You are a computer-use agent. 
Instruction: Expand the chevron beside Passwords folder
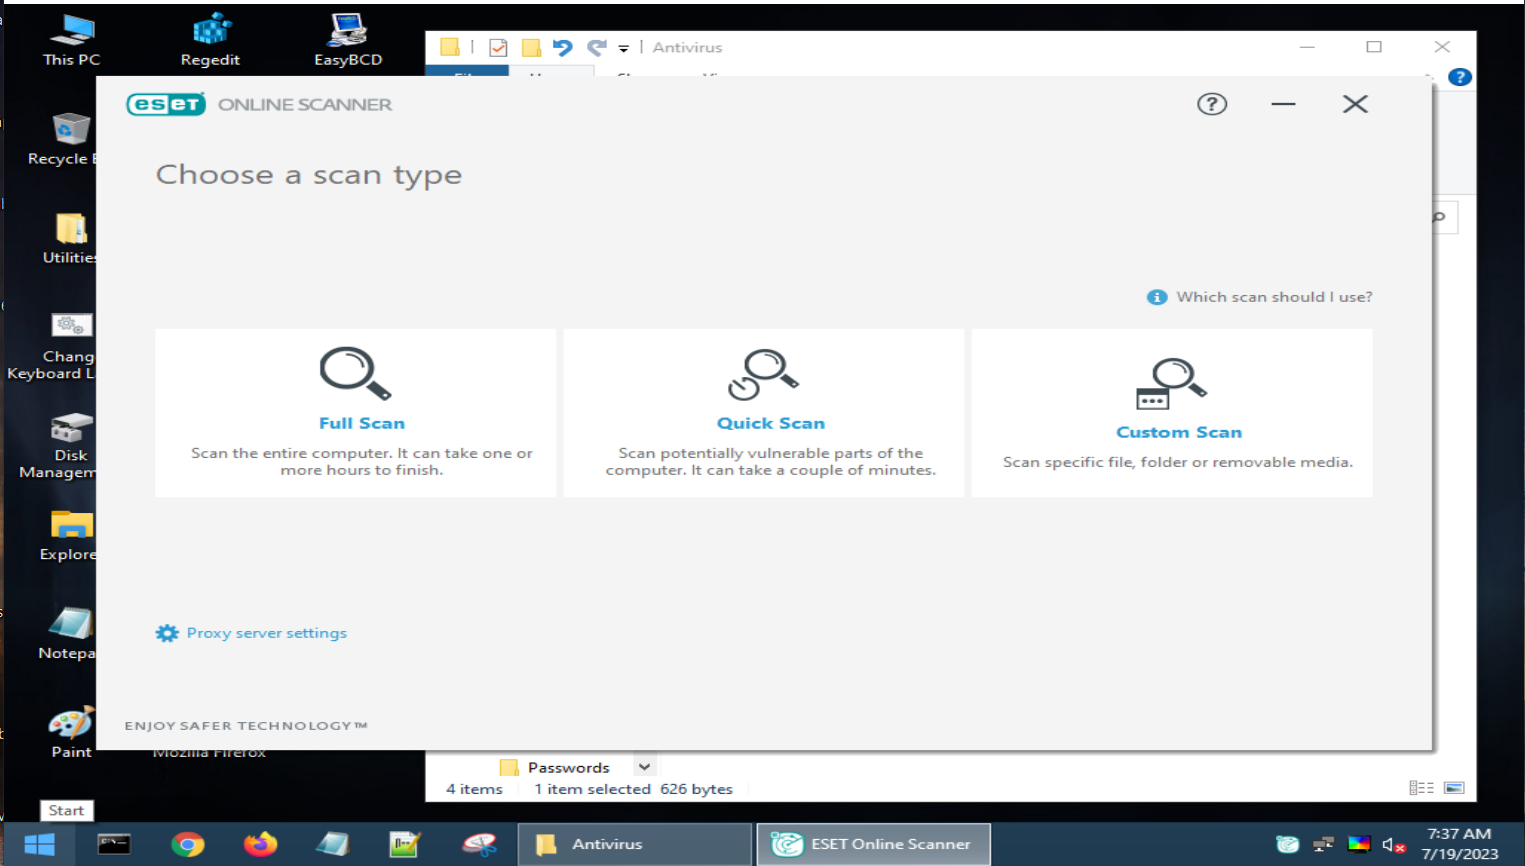[x=645, y=767]
